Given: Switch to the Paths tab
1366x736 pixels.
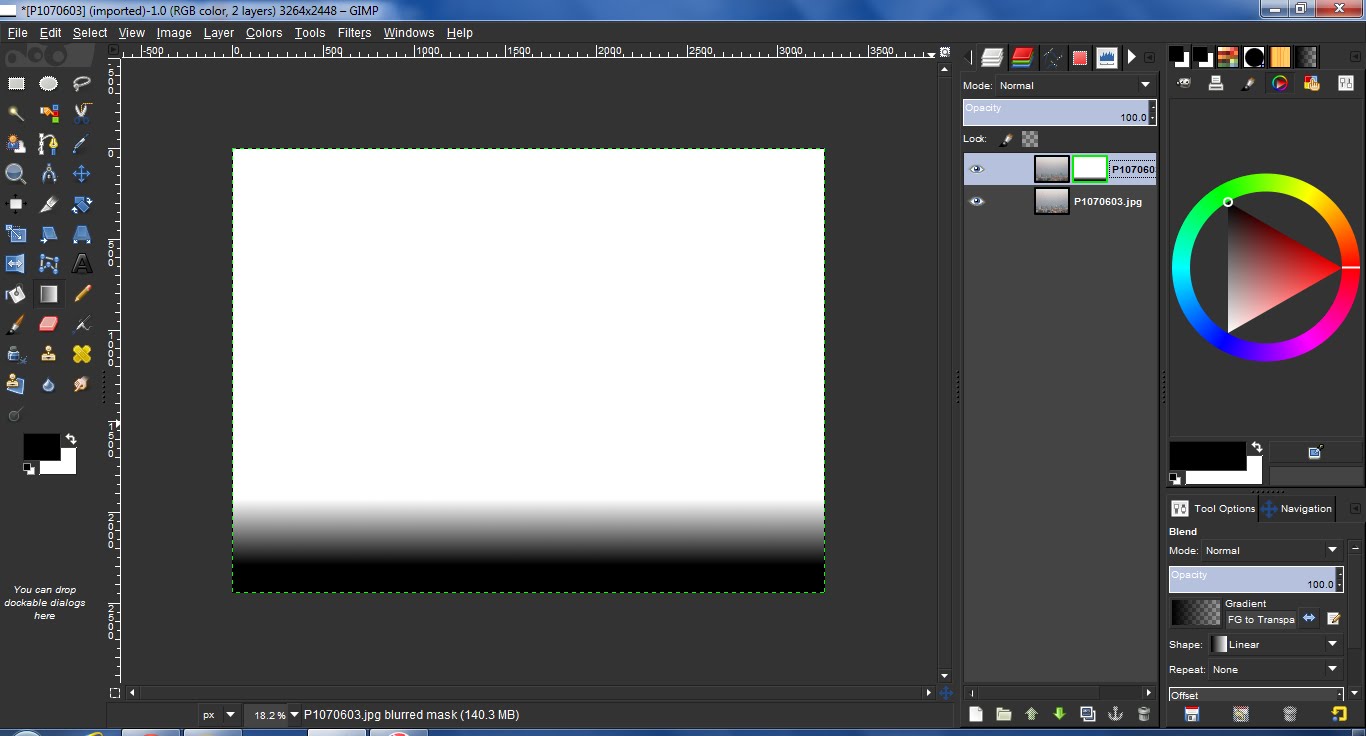Looking at the screenshot, I should [x=1051, y=57].
